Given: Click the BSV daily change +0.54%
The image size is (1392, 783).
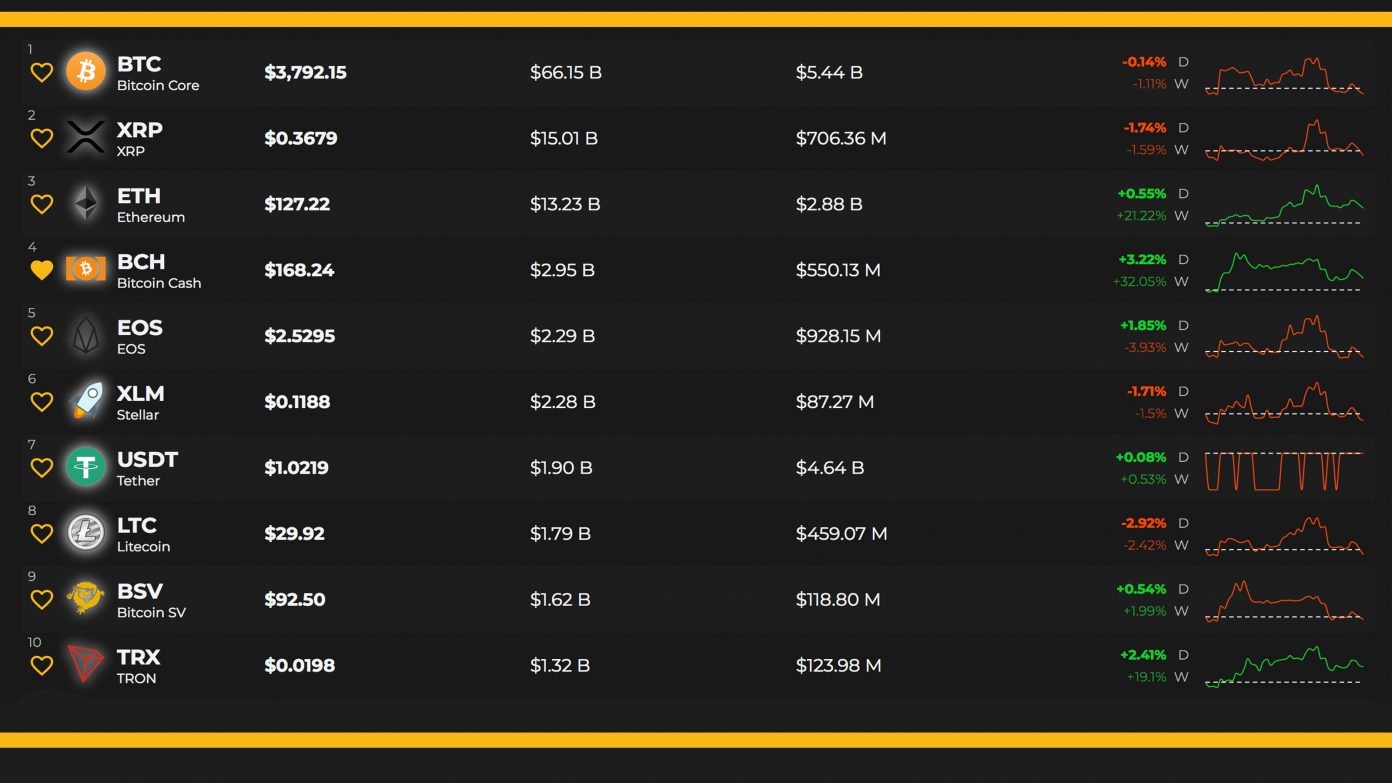Looking at the screenshot, I should click(1141, 589).
